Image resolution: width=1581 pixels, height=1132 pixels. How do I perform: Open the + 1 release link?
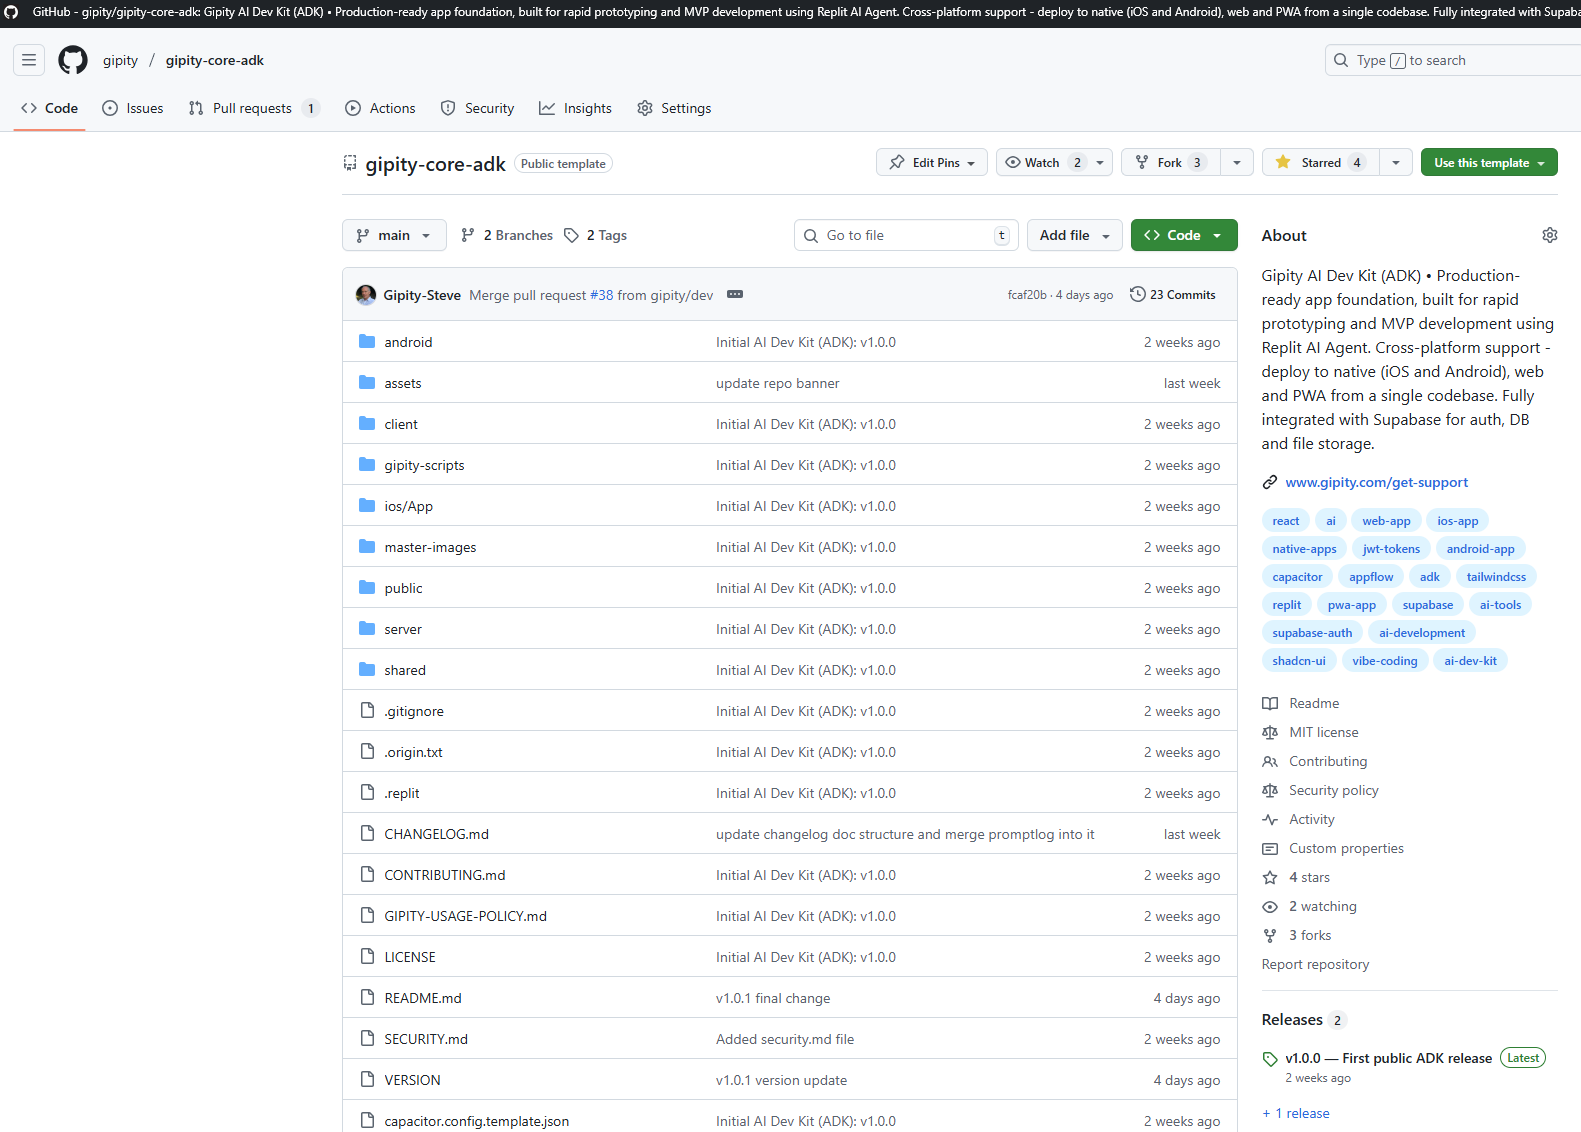click(x=1296, y=1113)
